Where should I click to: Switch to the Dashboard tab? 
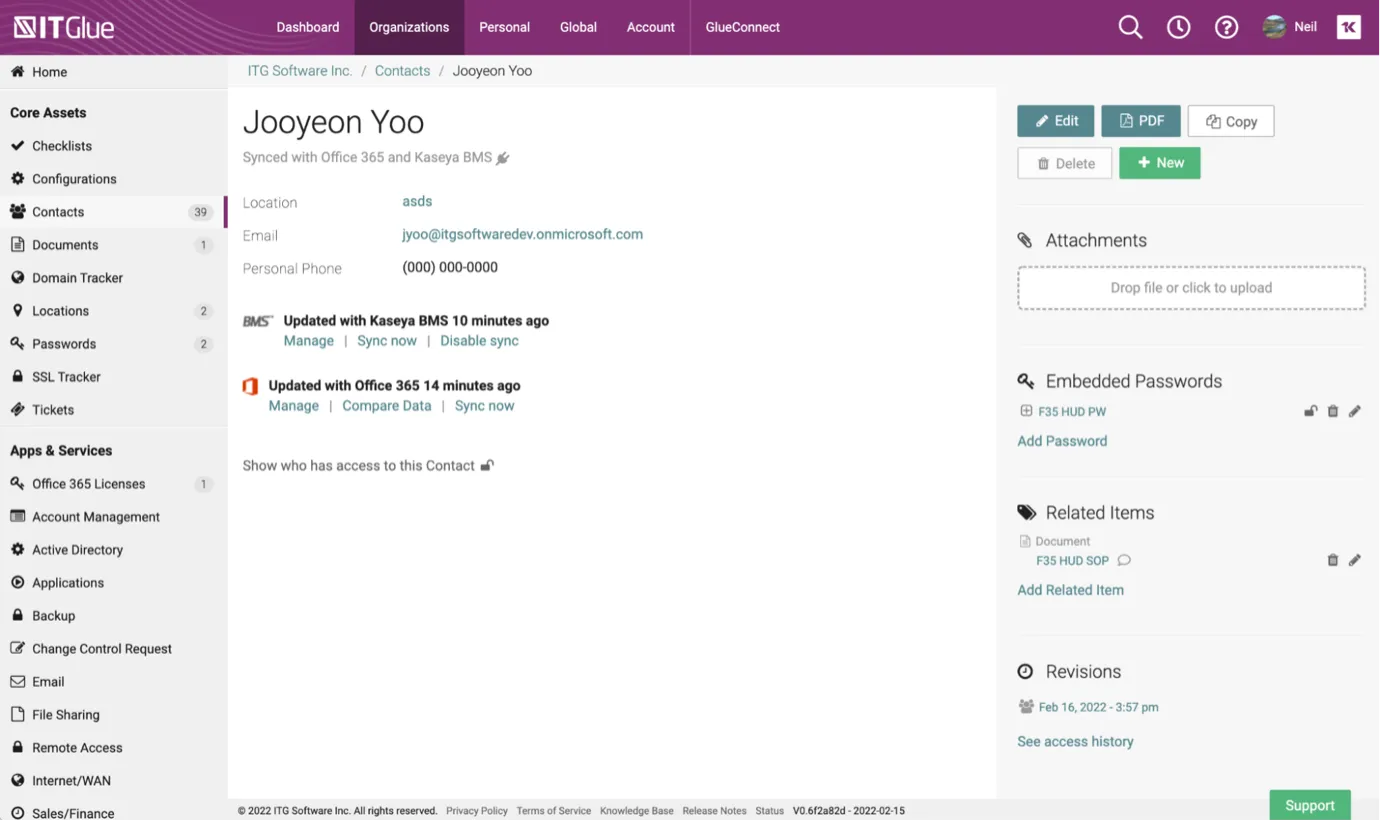(x=307, y=27)
